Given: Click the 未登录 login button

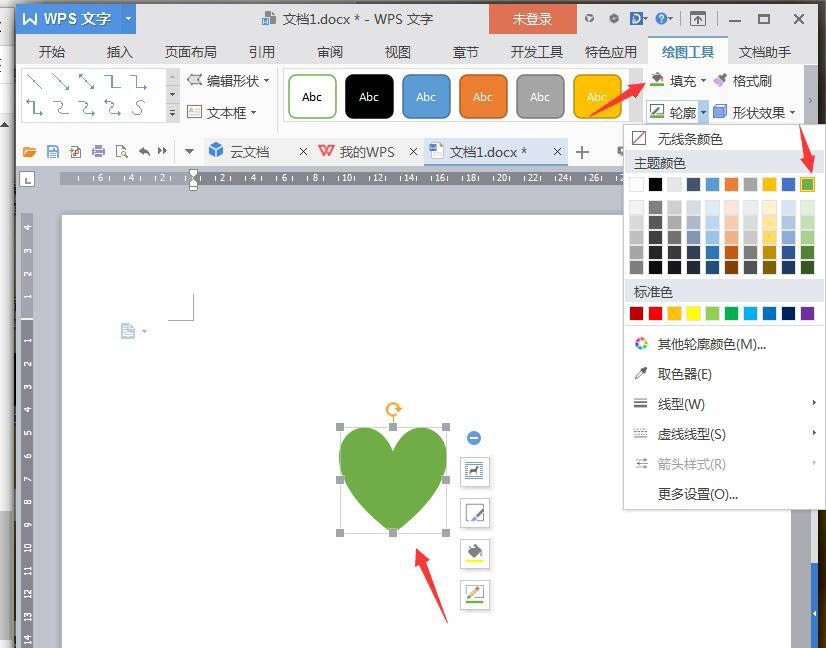Looking at the screenshot, I should 531,19.
